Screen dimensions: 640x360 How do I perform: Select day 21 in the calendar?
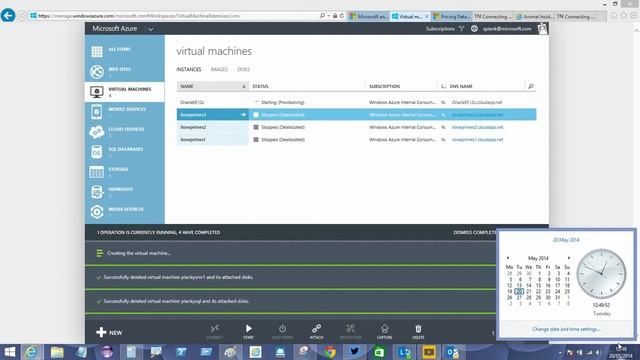[x=529, y=291]
